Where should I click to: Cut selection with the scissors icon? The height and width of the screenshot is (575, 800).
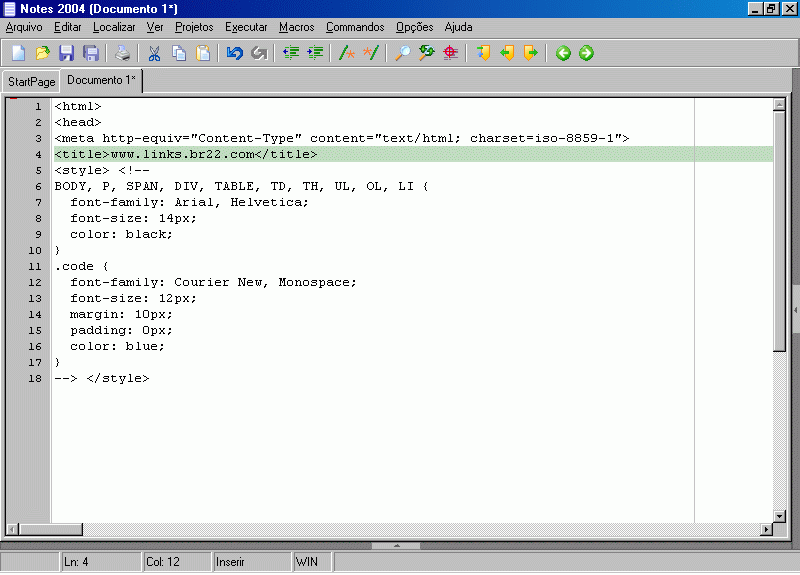154,53
